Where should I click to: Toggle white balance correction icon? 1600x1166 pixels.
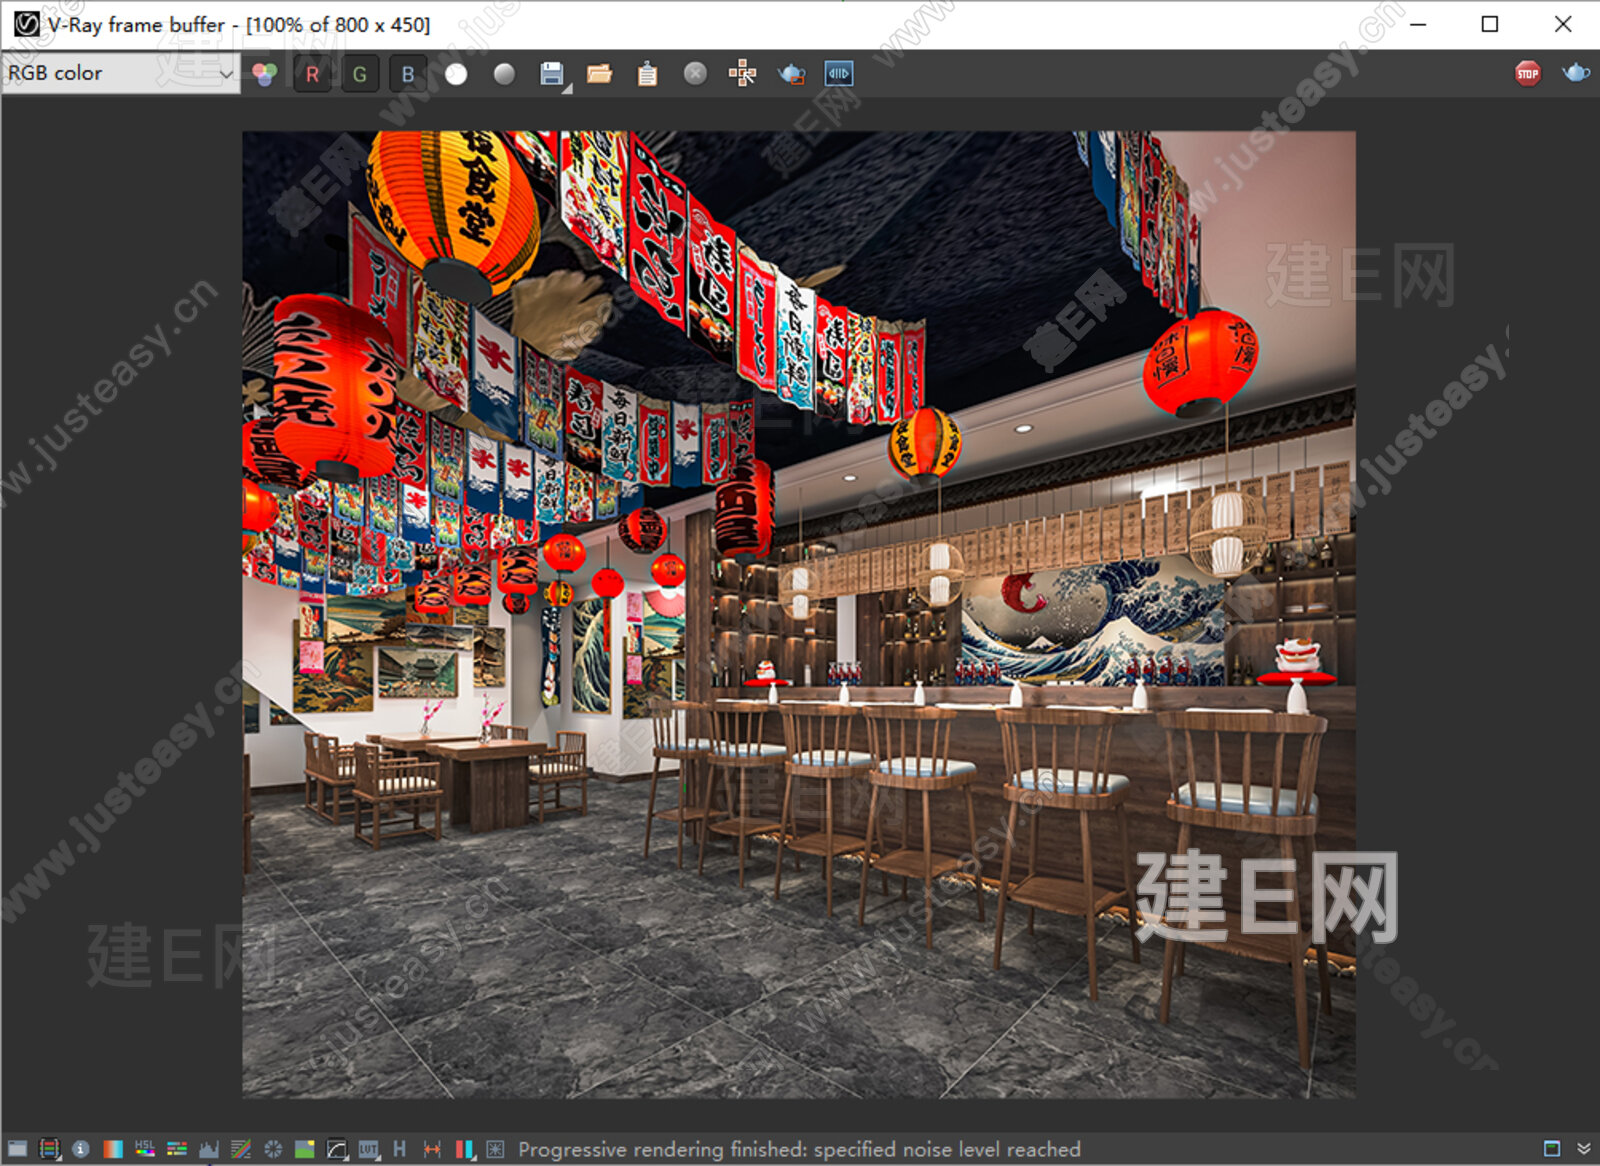(113, 1149)
